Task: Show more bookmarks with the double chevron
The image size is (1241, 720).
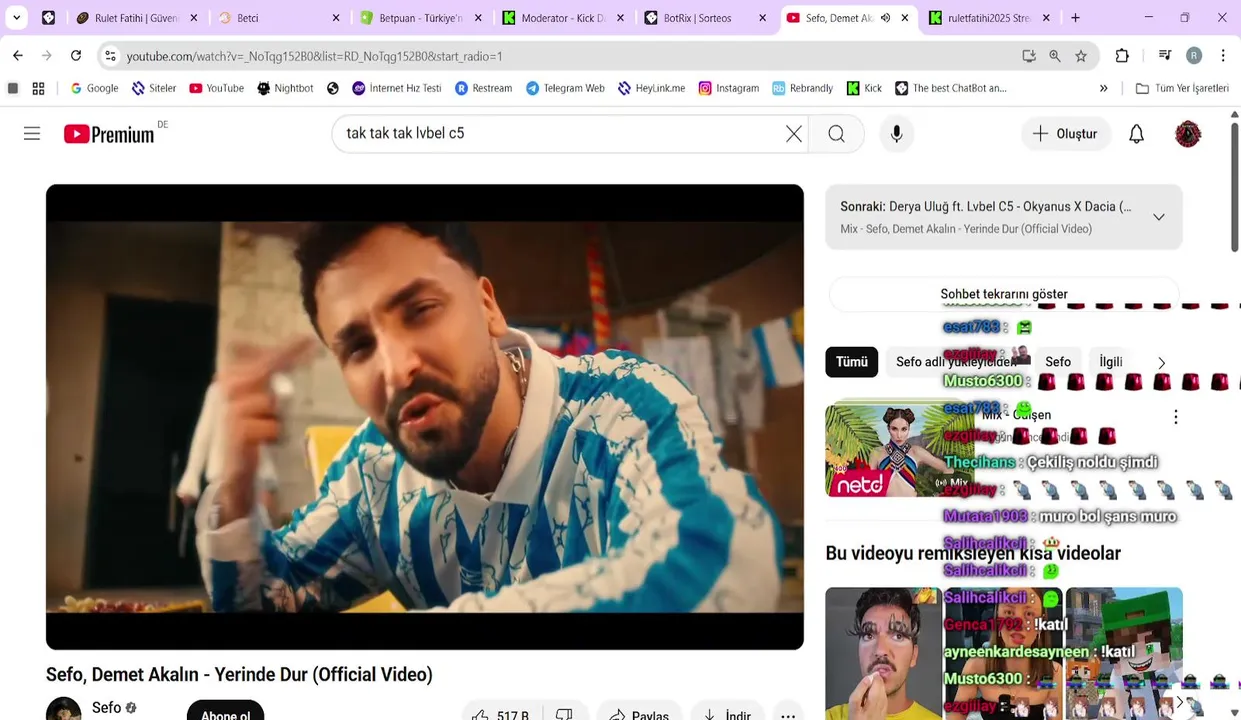Action: (x=1103, y=88)
